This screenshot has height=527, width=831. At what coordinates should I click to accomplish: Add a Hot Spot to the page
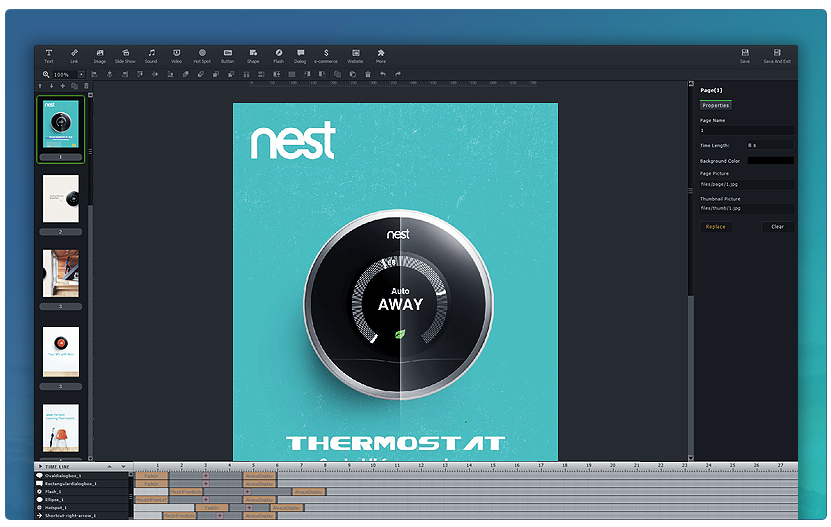[x=202, y=56]
